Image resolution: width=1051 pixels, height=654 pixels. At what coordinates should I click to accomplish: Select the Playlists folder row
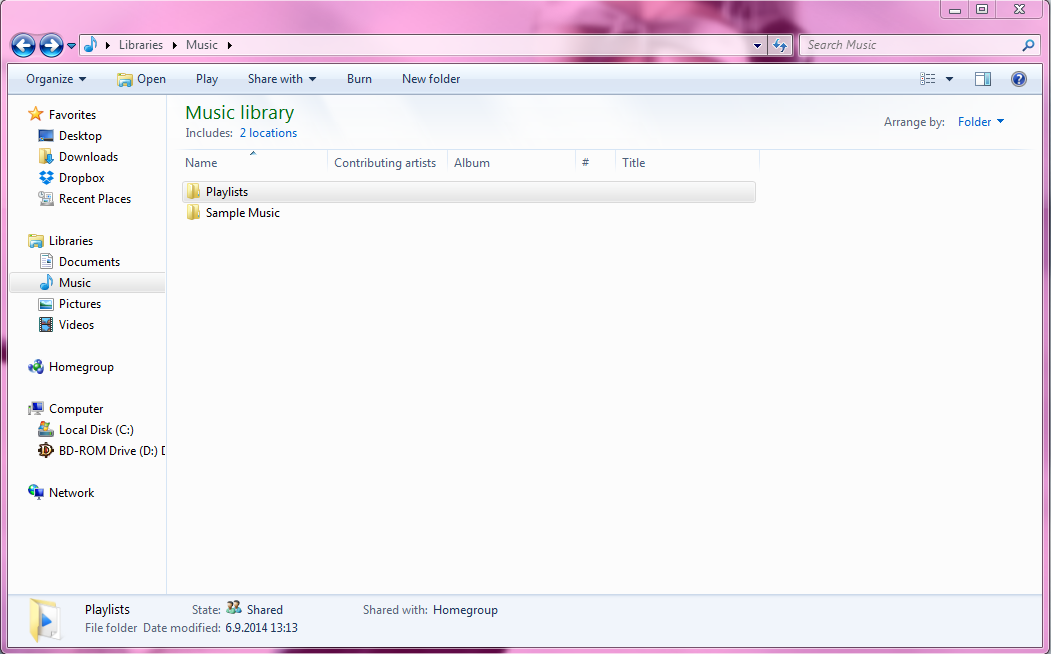(x=469, y=192)
